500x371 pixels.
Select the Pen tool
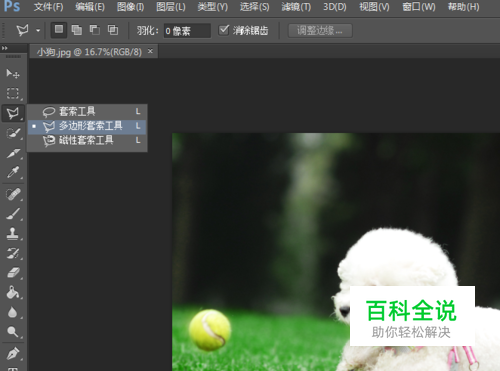[13, 353]
